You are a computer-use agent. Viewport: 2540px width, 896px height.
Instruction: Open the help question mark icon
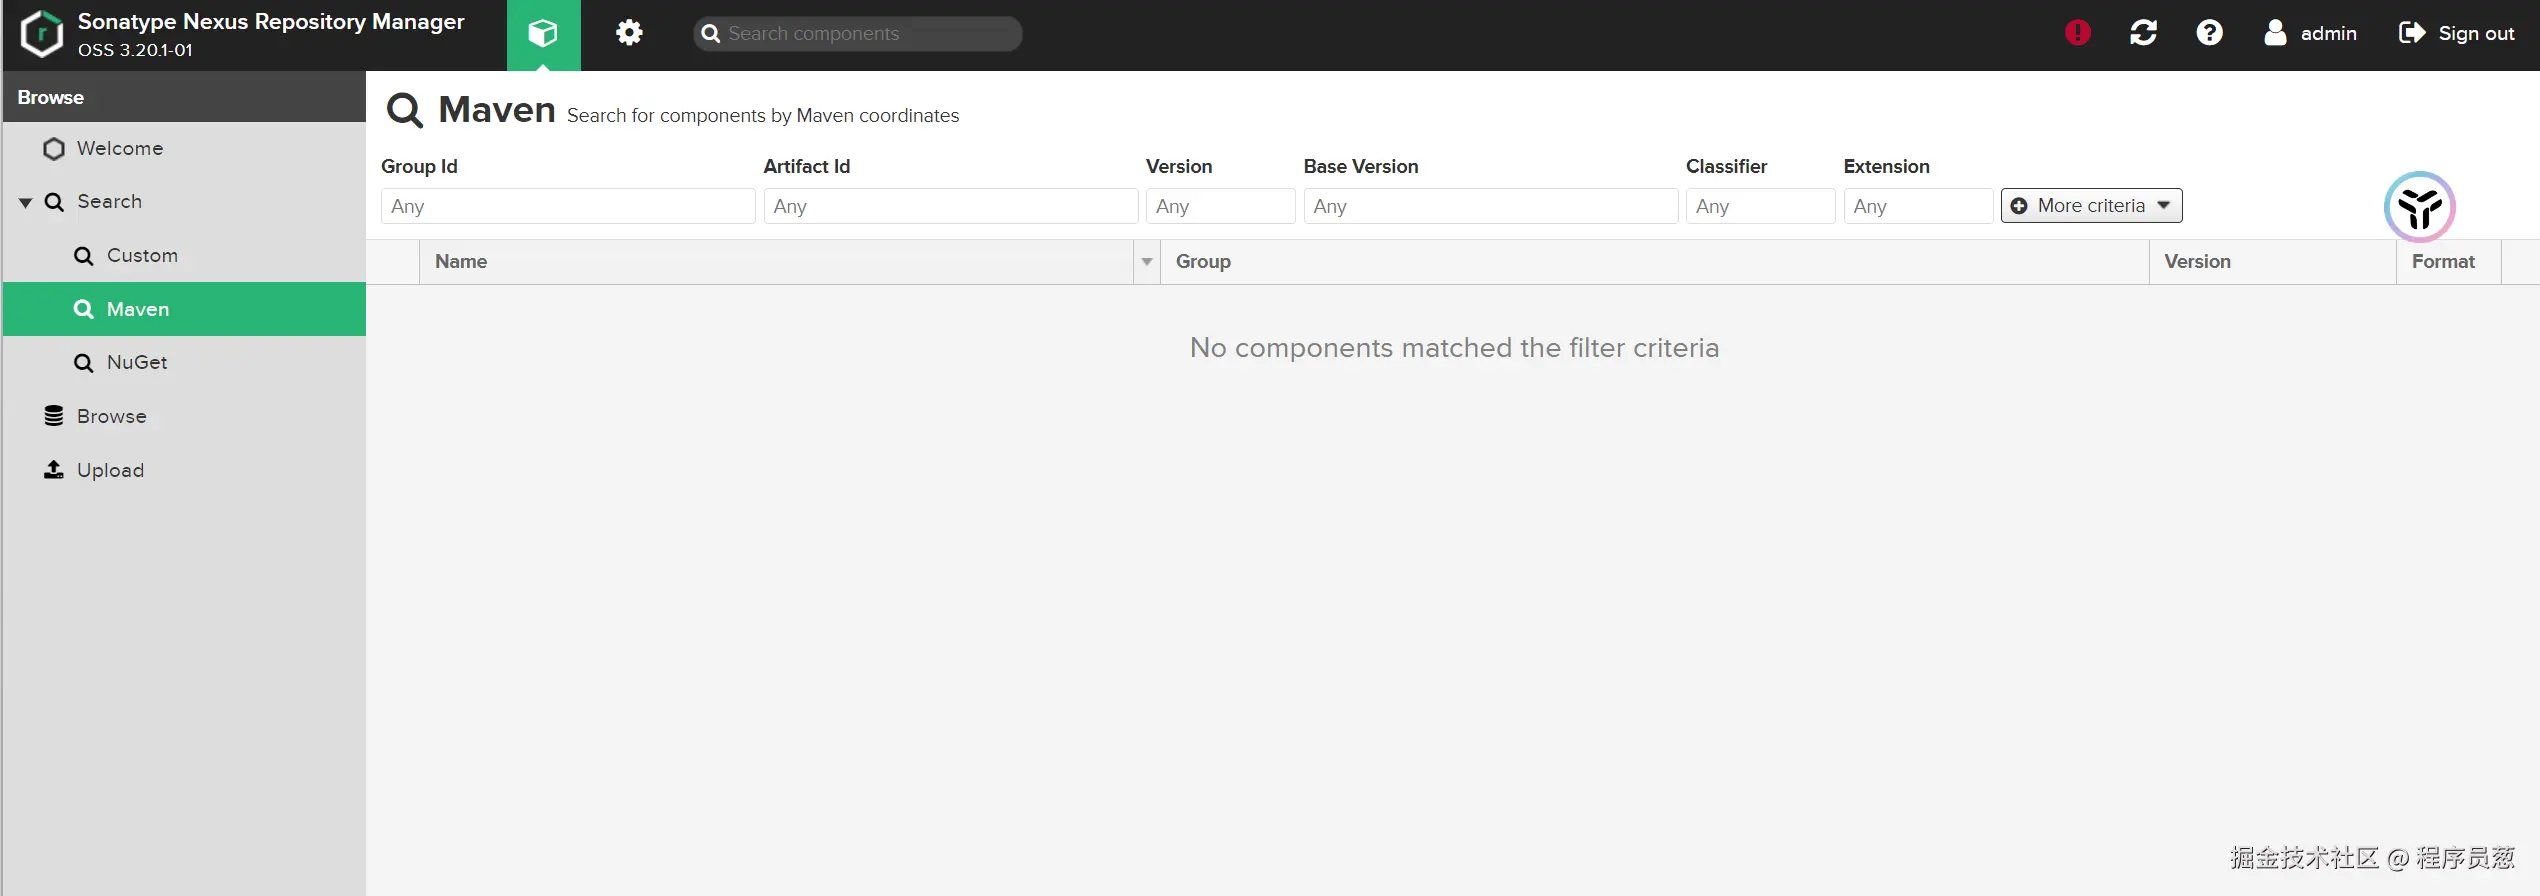[2210, 33]
